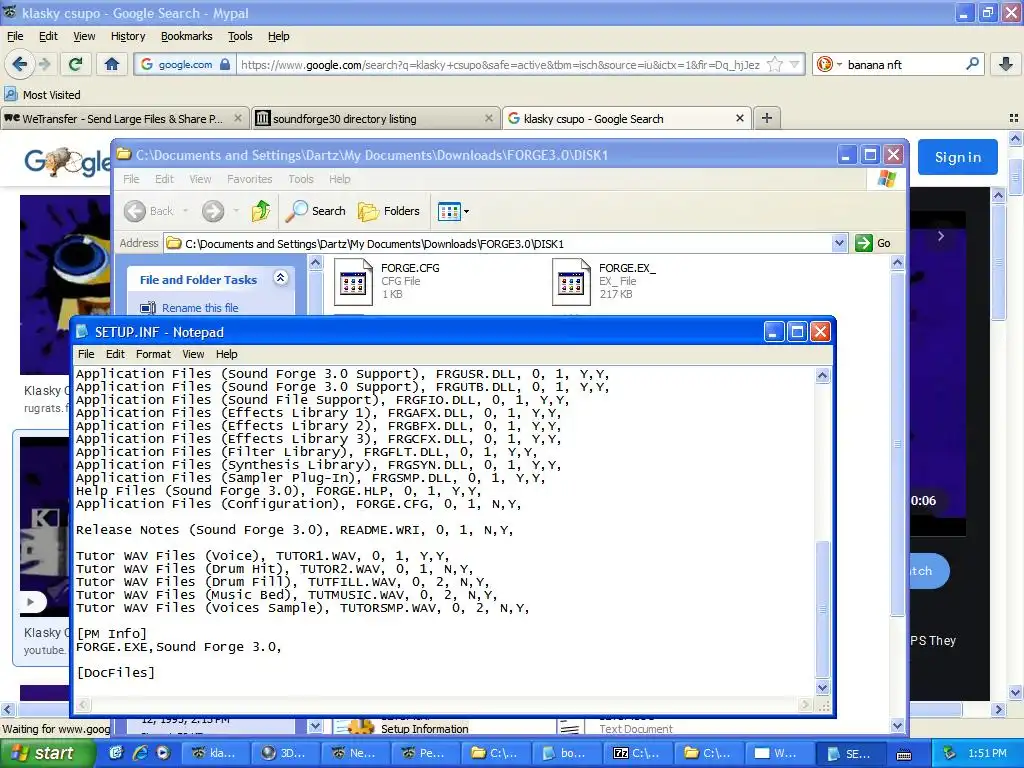The image size is (1024, 768).
Task: Select the FORGE.CFG file icon
Action: pyautogui.click(x=353, y=282)
